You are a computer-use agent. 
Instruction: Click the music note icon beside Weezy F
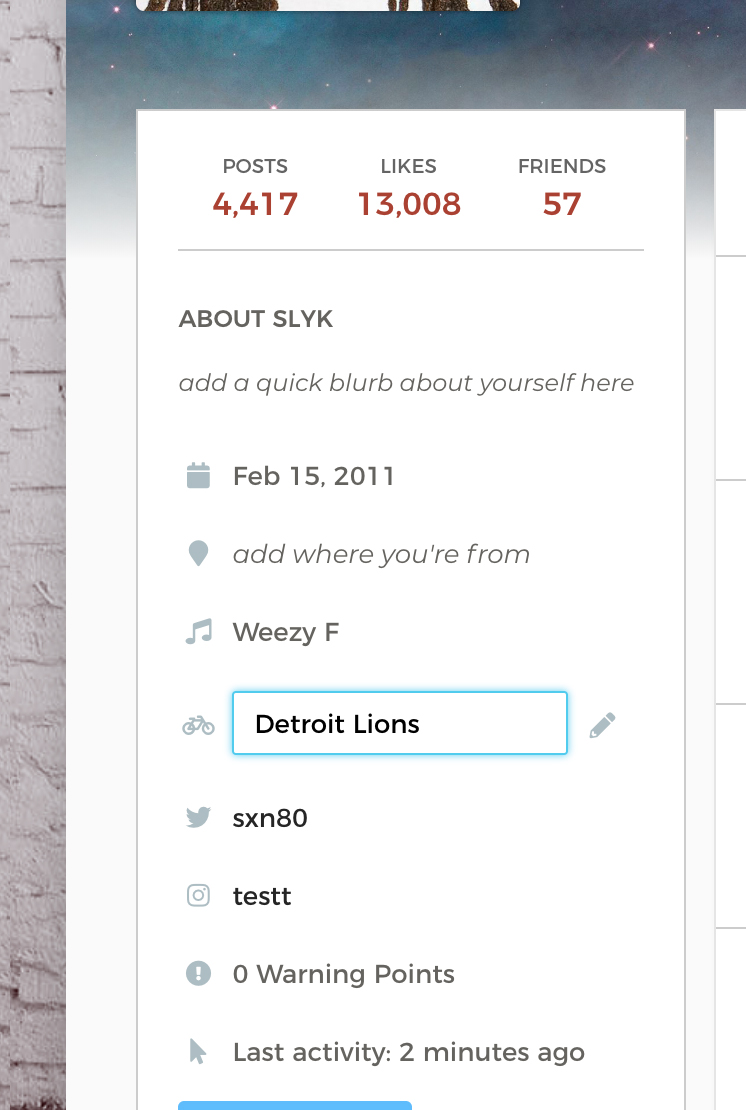pos(198,631)
